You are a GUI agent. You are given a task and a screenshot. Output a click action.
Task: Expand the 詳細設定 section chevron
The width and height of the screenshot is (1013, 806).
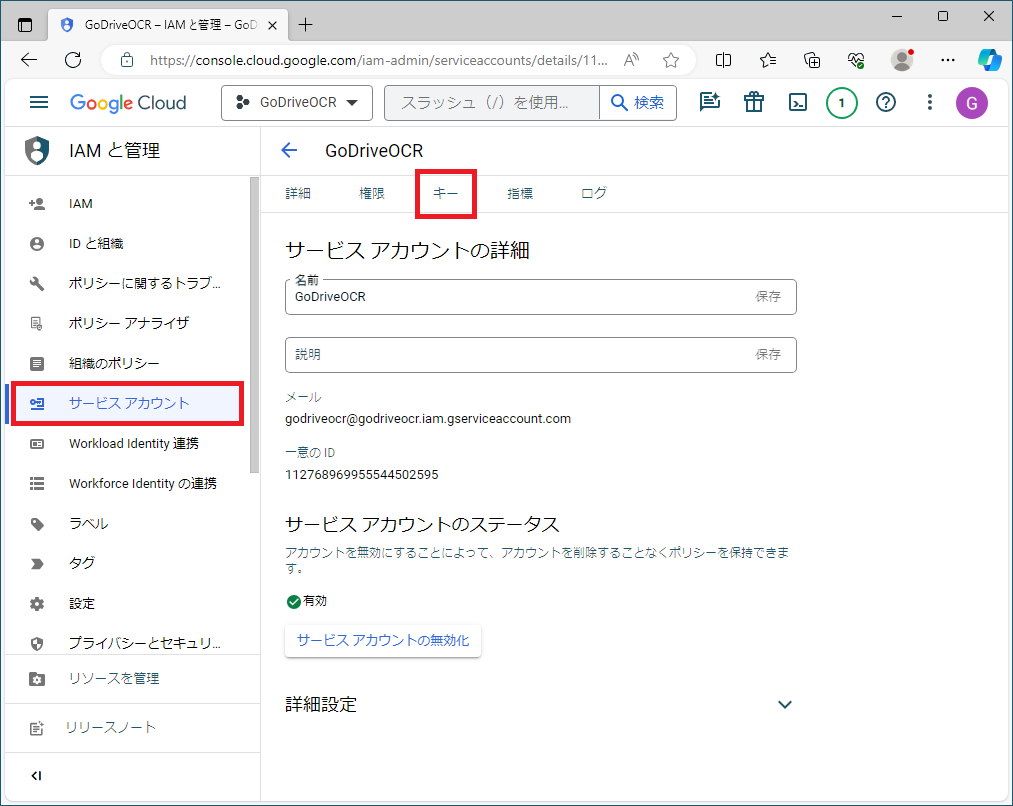tap(784, 705)
